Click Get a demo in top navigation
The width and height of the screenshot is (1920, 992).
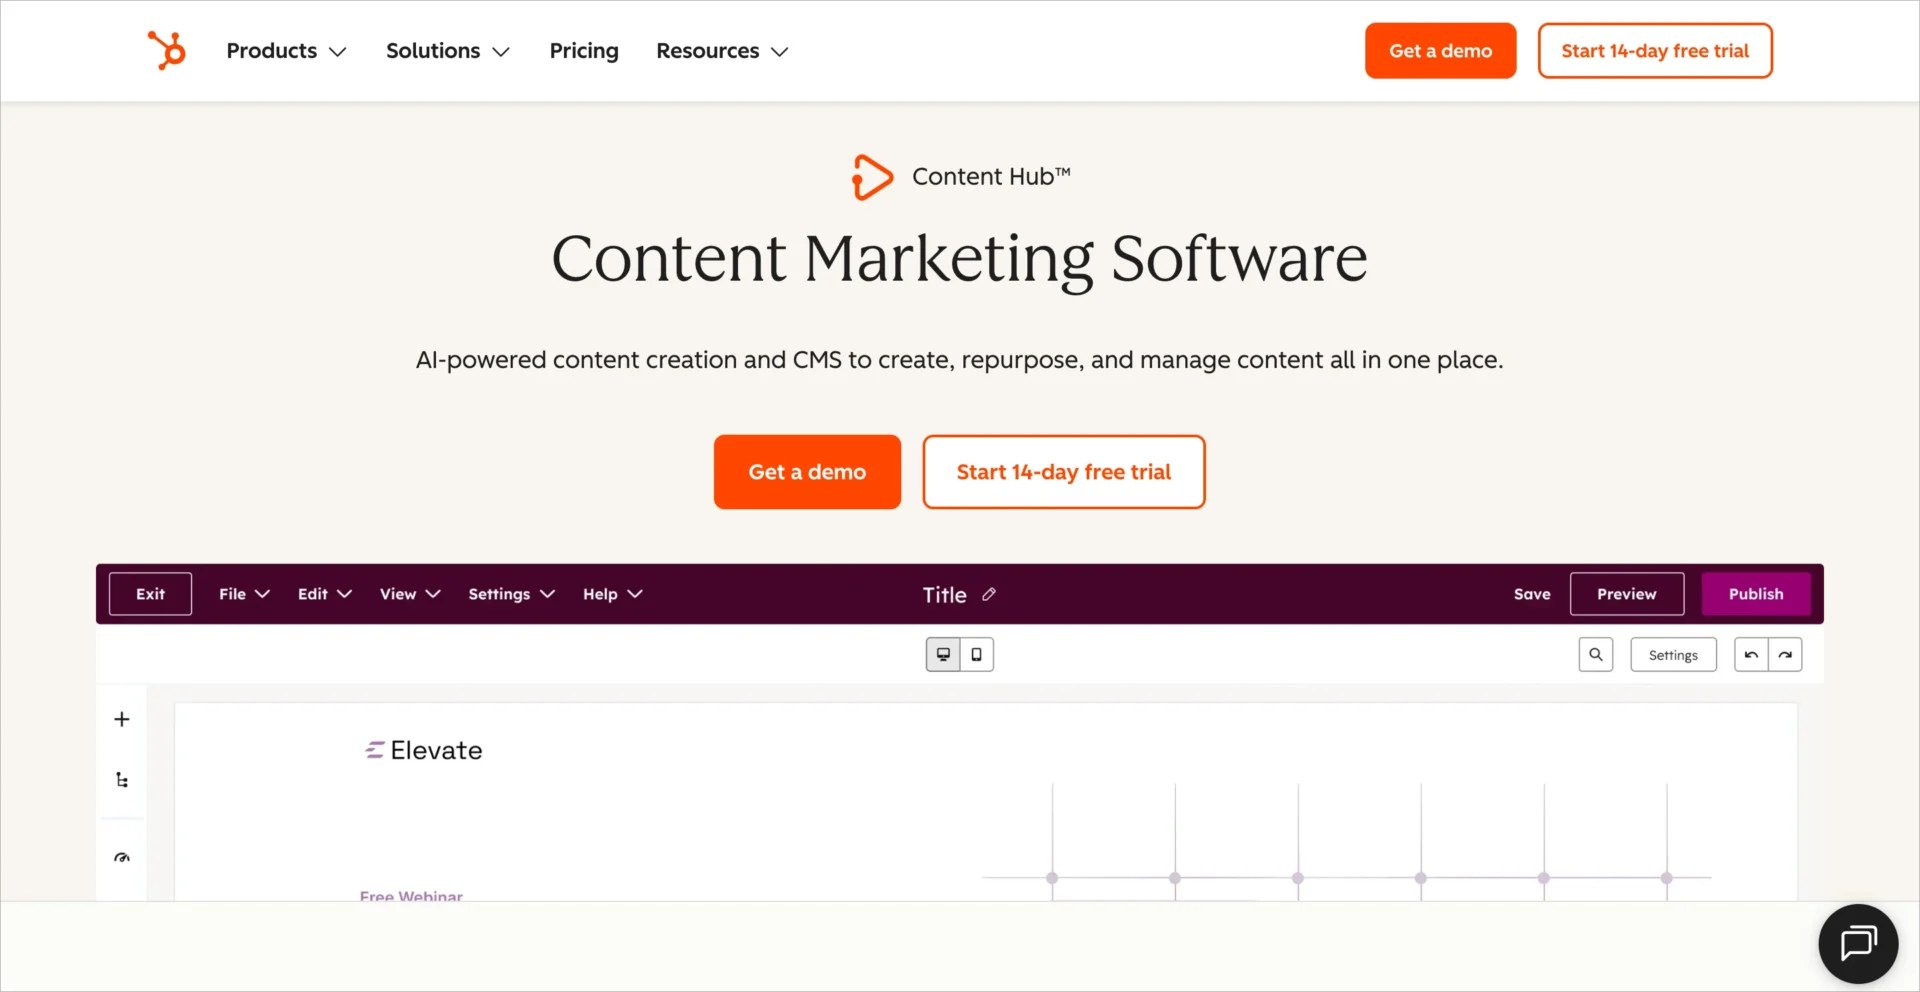point(1440,51)
